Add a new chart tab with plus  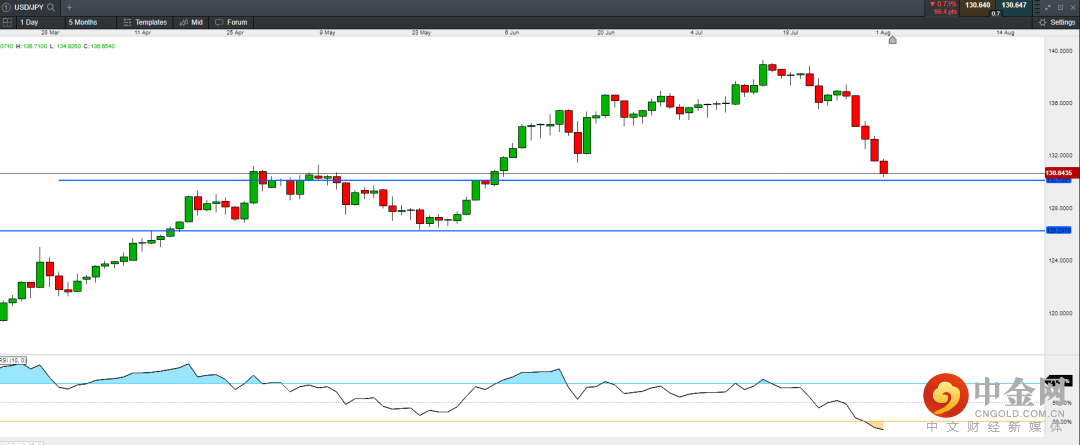69,6
